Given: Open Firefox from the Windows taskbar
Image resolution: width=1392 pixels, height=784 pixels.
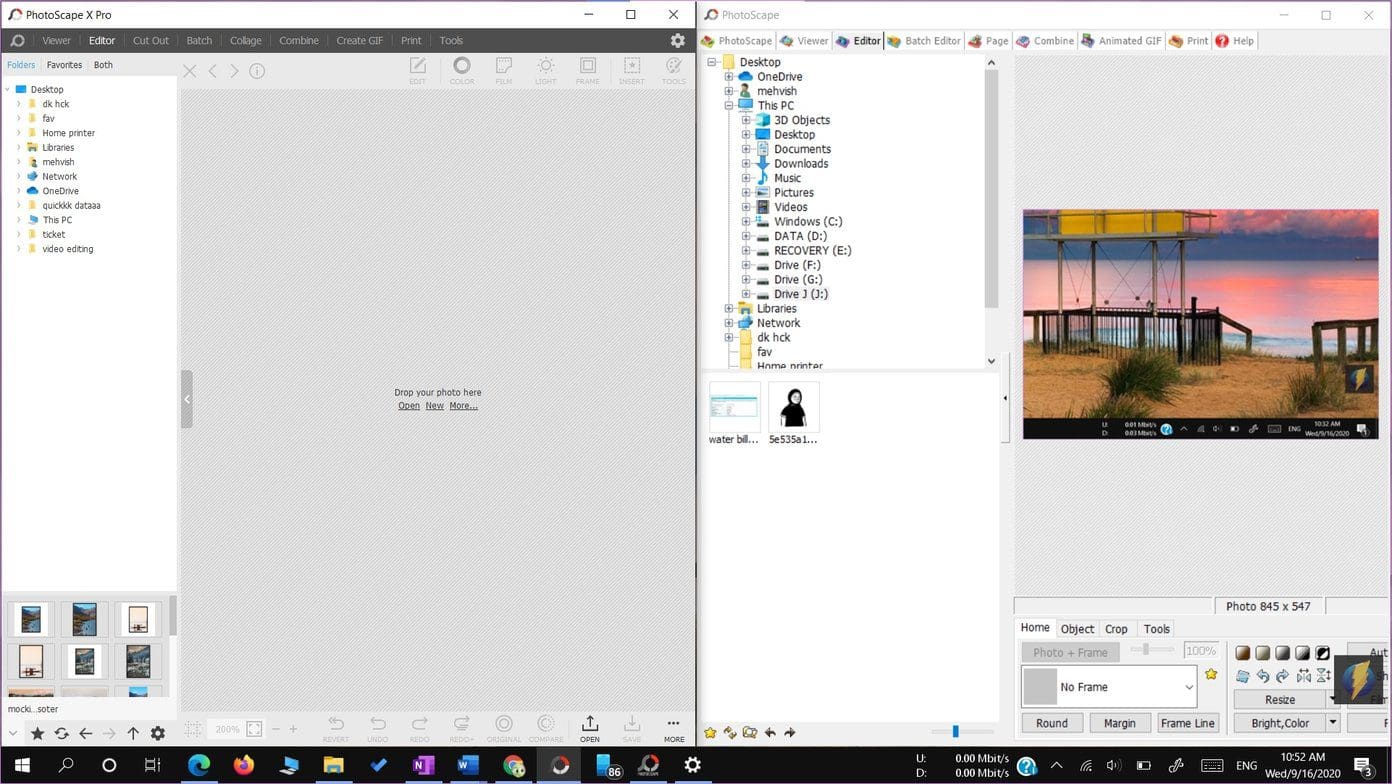Looking at the screenshot, I should pyautogui.click(x=243, y=766).
